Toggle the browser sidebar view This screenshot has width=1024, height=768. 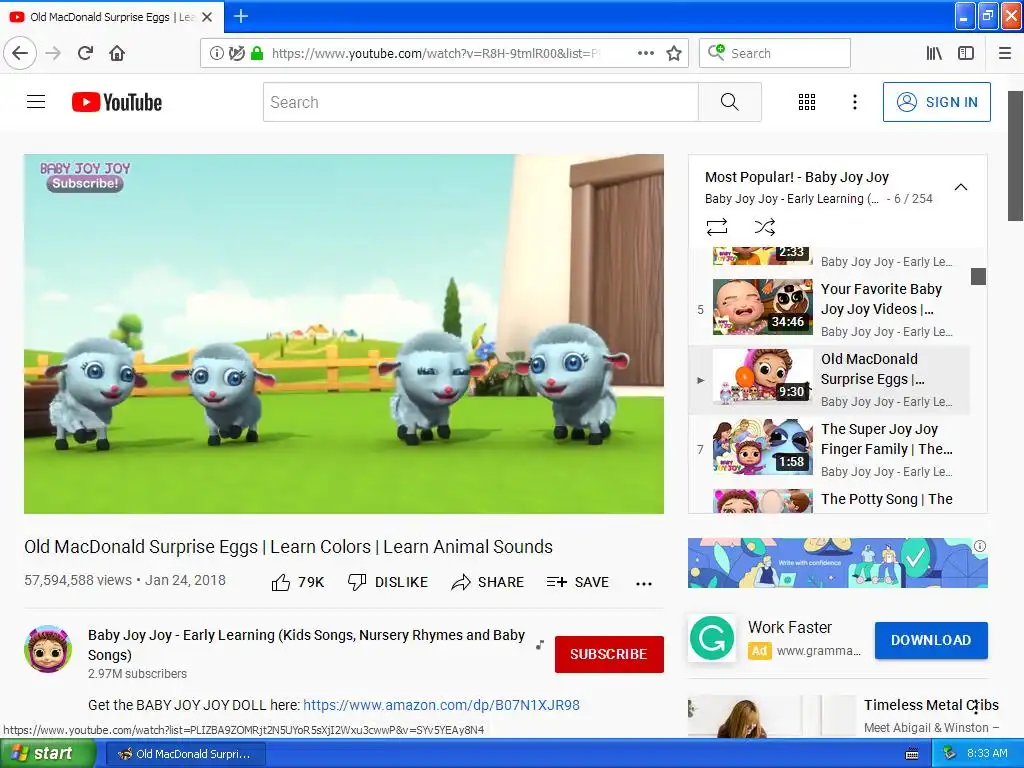[966, 54]
